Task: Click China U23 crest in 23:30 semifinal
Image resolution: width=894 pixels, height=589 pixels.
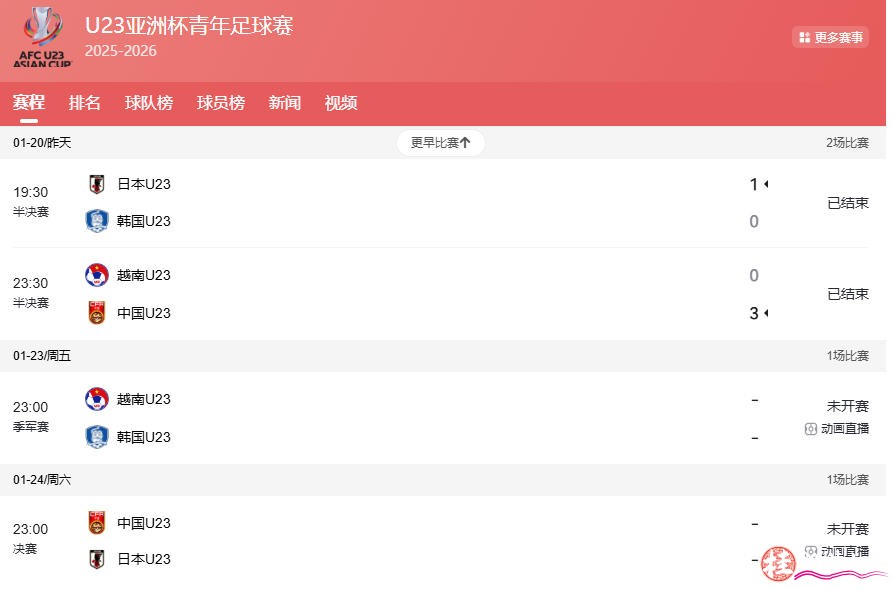Action: pos(96,313)
